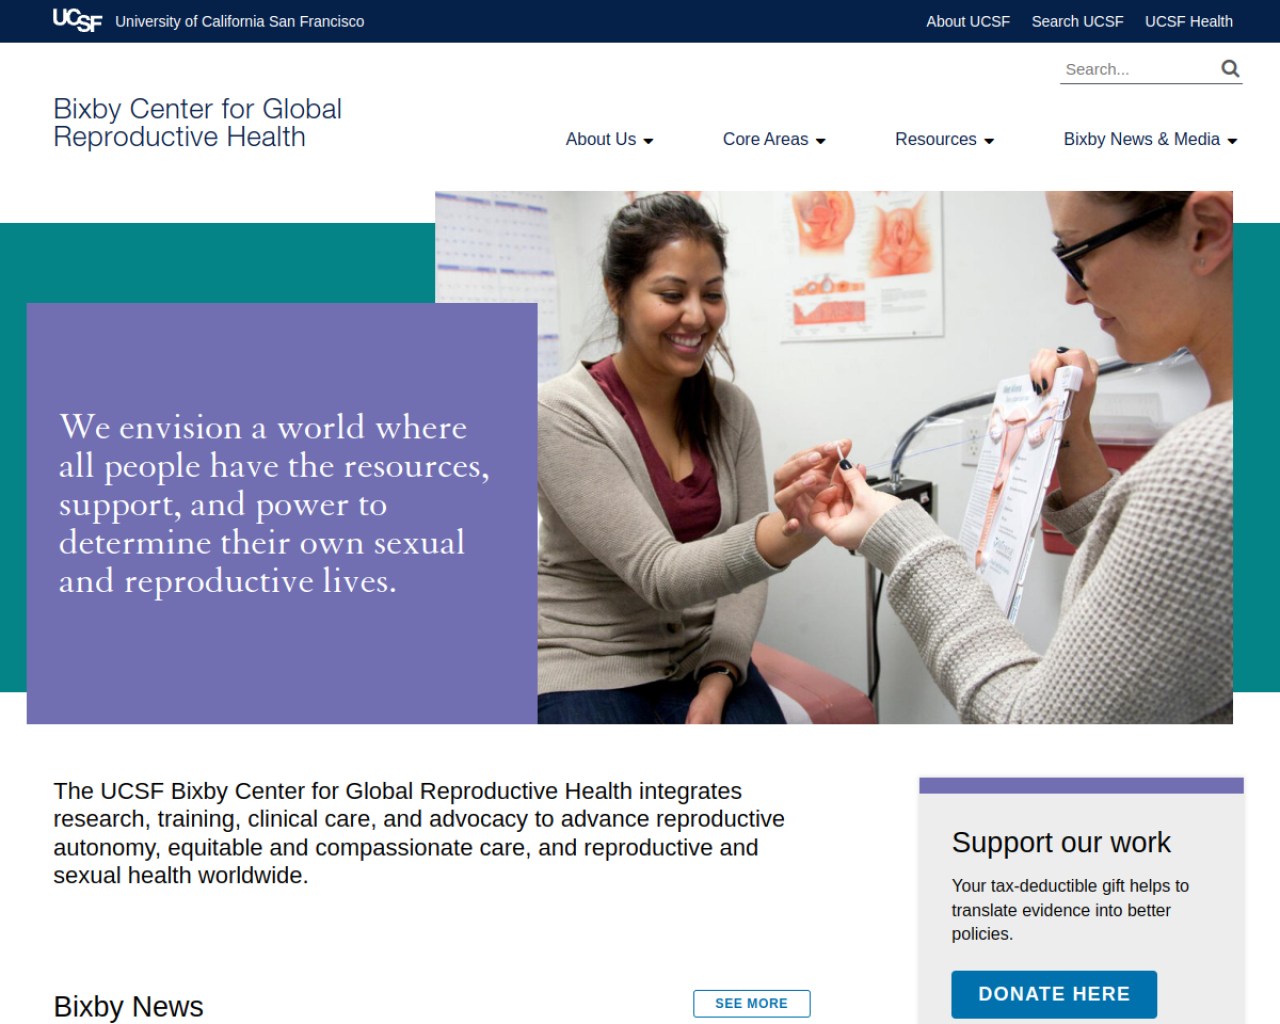Click the 'We envision a world' vision statement

tap(274, 504)
